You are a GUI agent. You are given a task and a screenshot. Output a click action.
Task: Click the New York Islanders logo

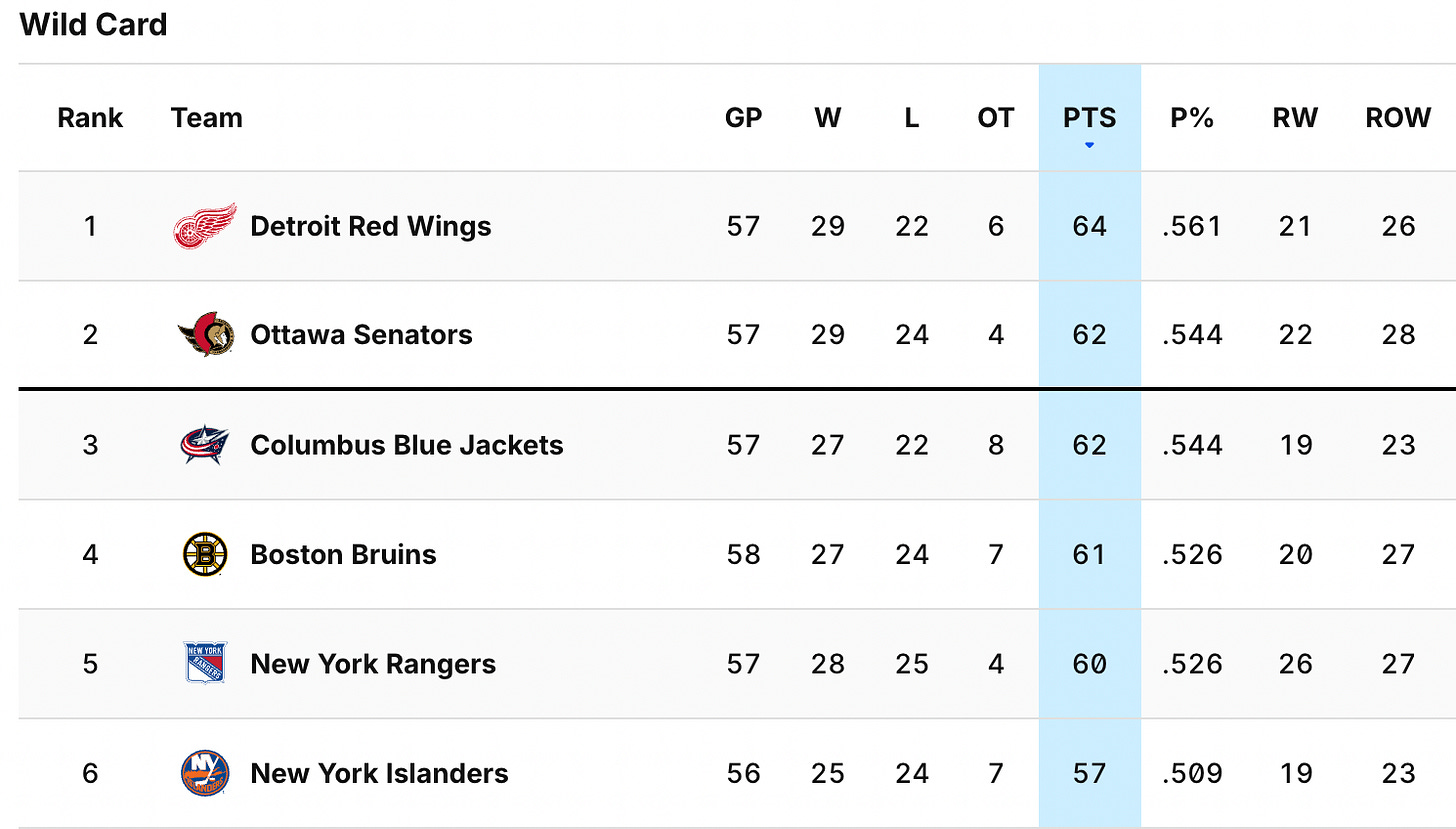click(205, 773)
